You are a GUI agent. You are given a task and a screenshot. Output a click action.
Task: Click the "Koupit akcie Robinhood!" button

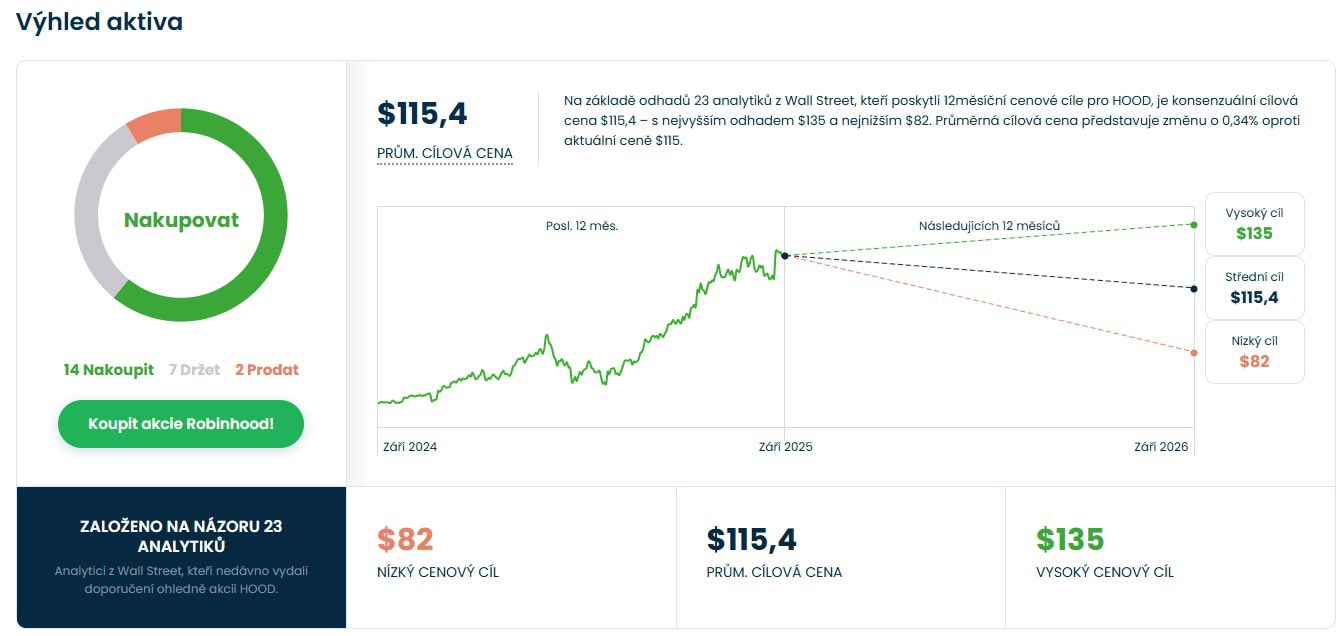click(x=181, y=424)
